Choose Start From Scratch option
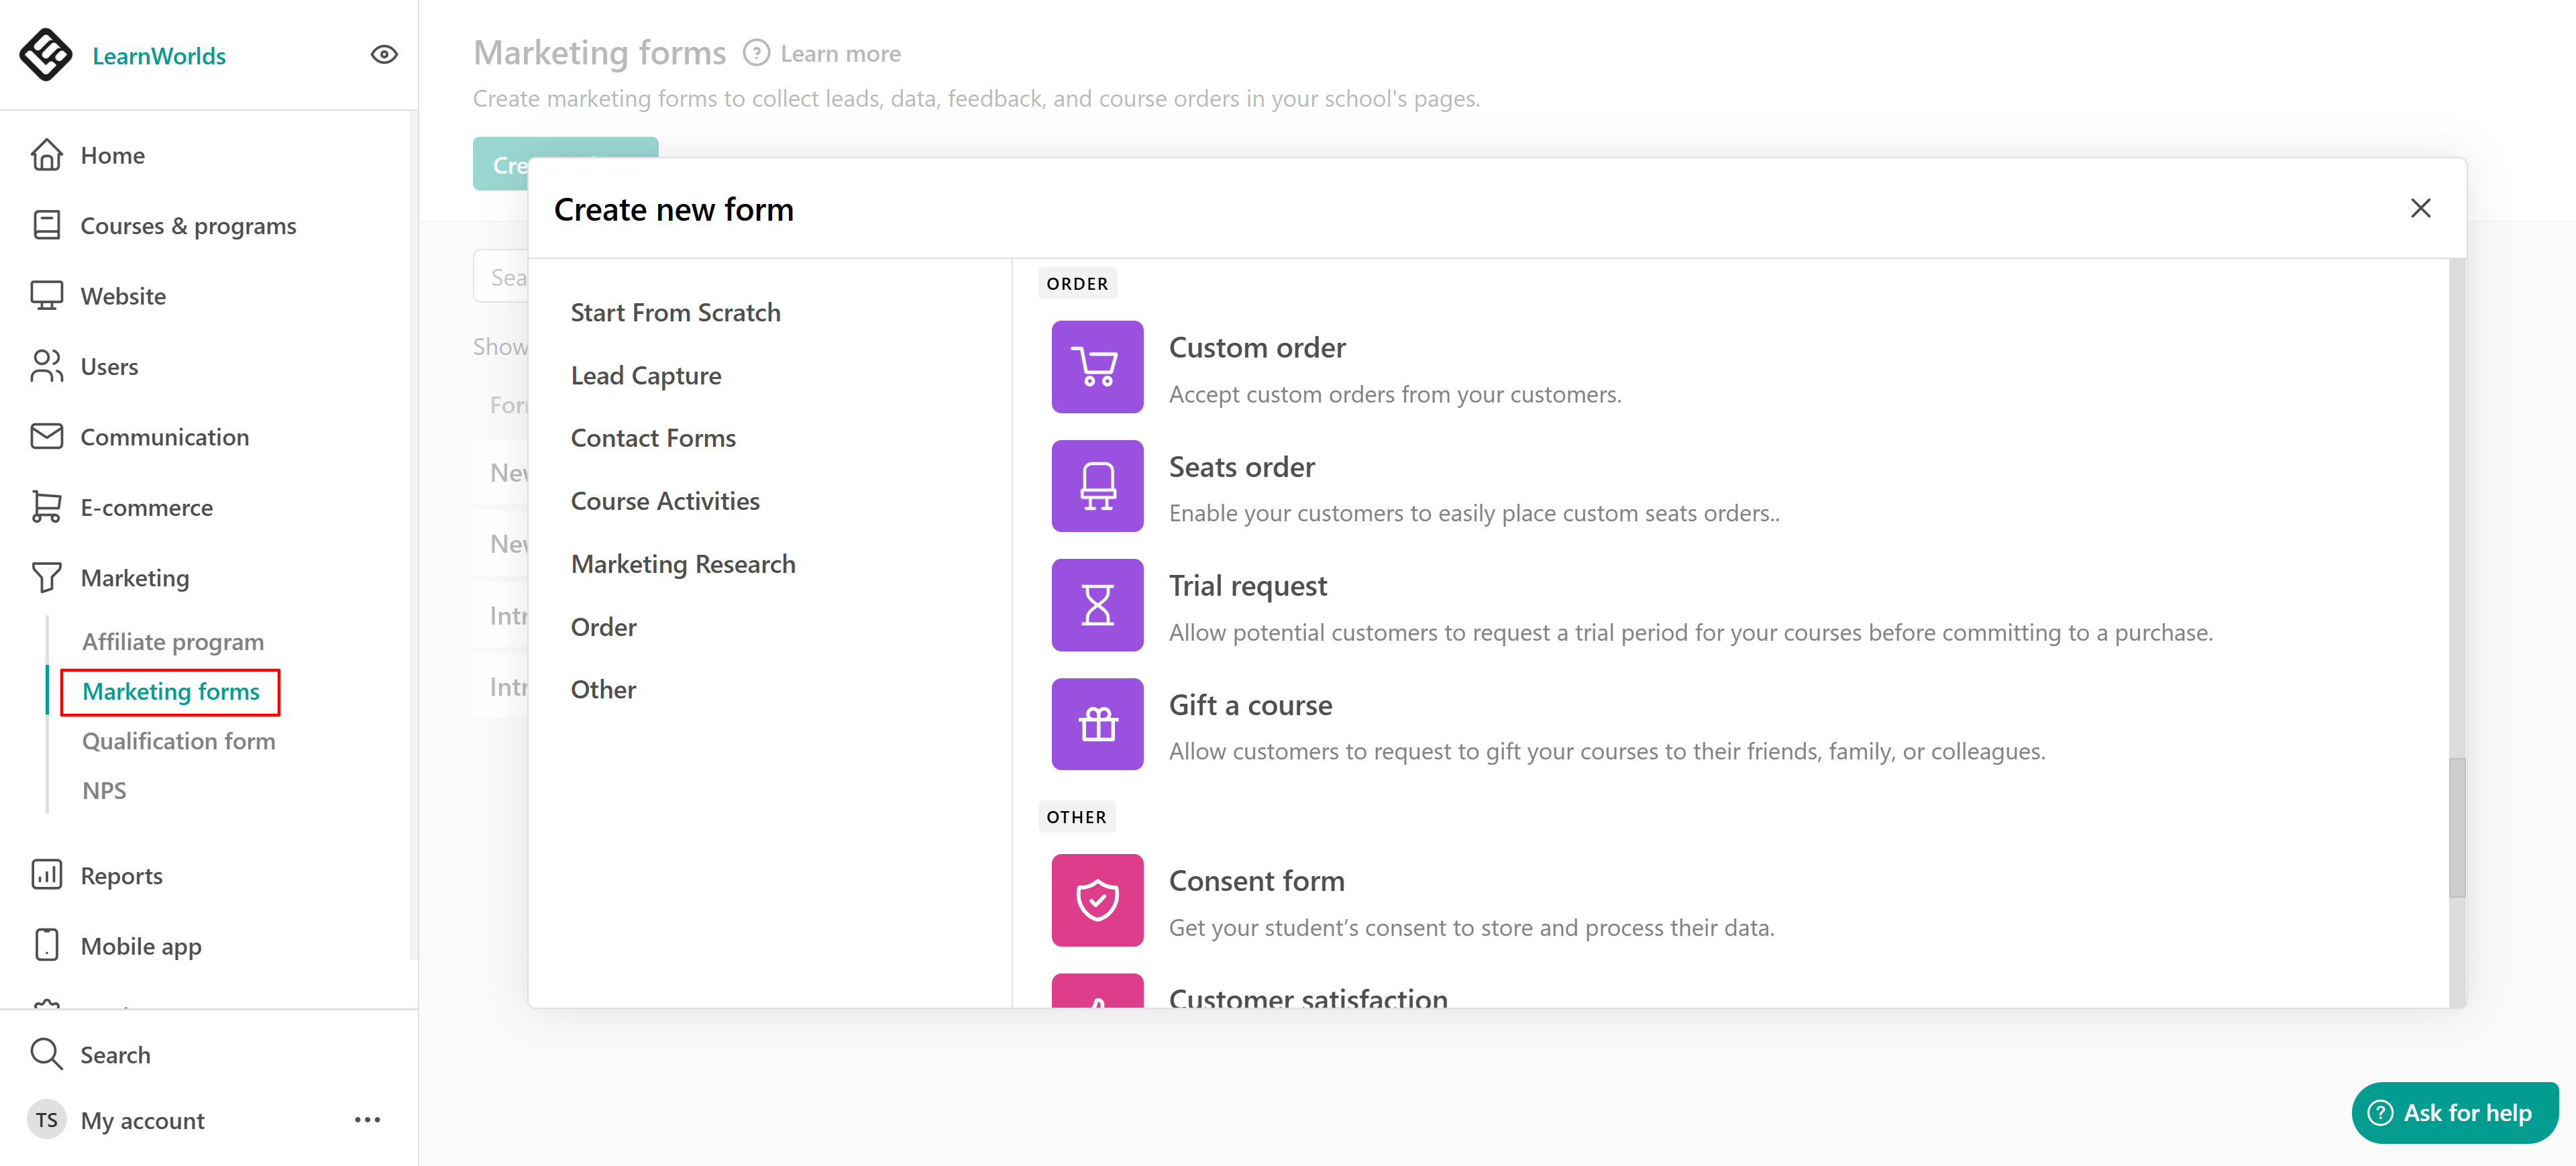Viewport: 2576px width, 1166px height. coord(675,312)
